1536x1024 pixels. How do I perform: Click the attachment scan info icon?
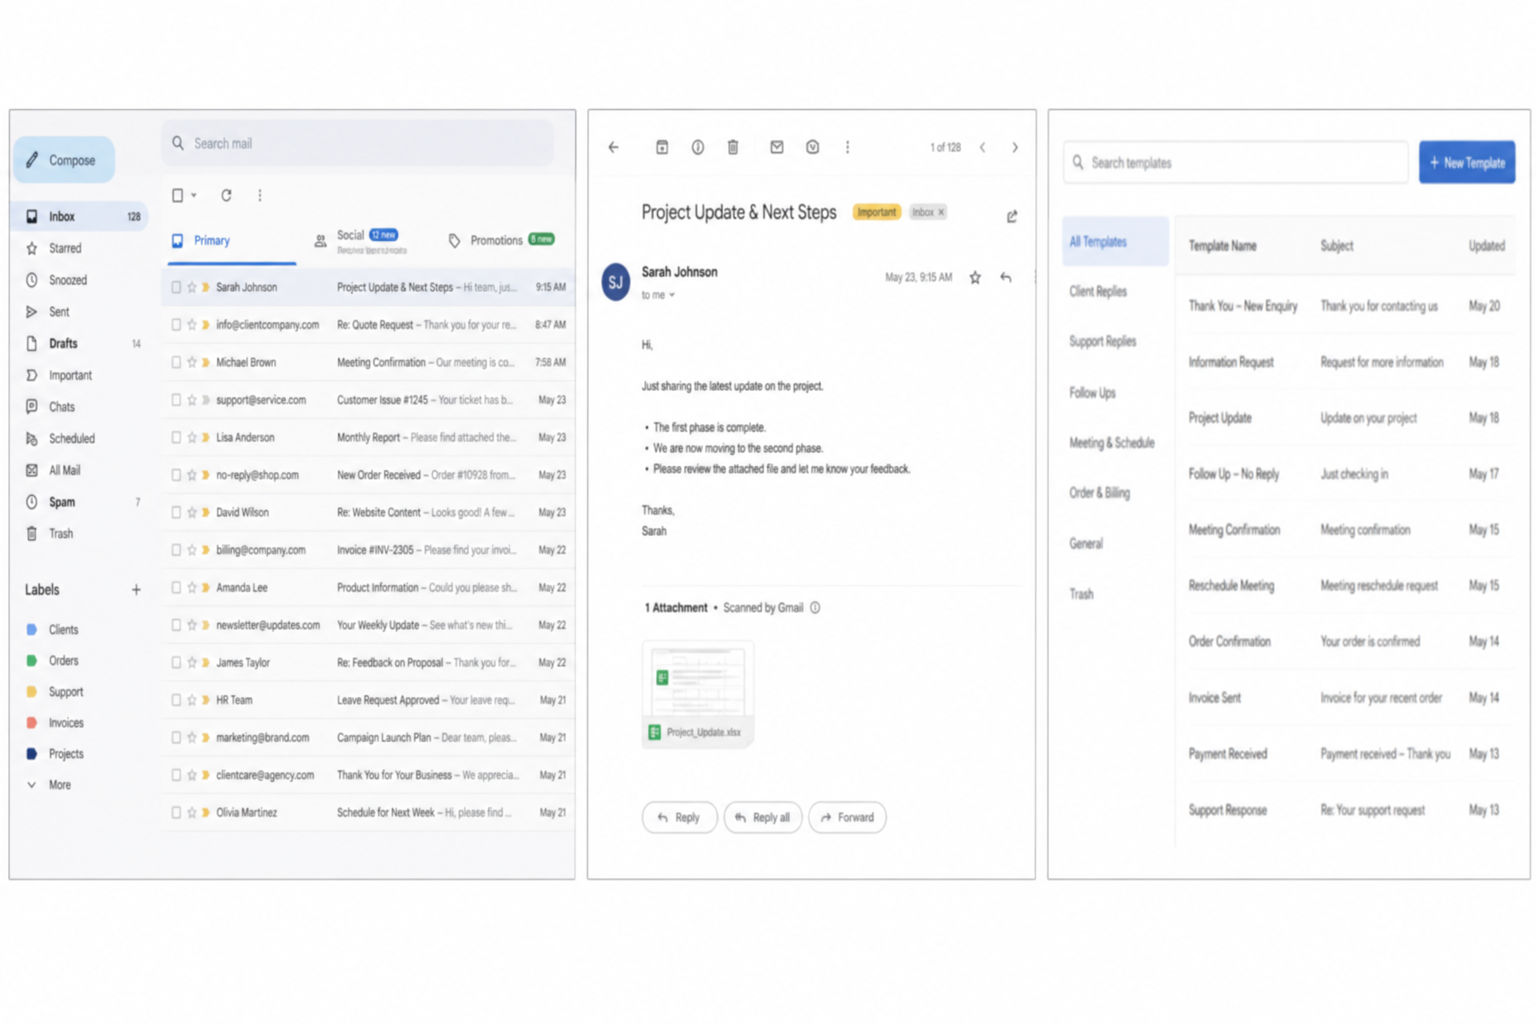click(816, 608)
